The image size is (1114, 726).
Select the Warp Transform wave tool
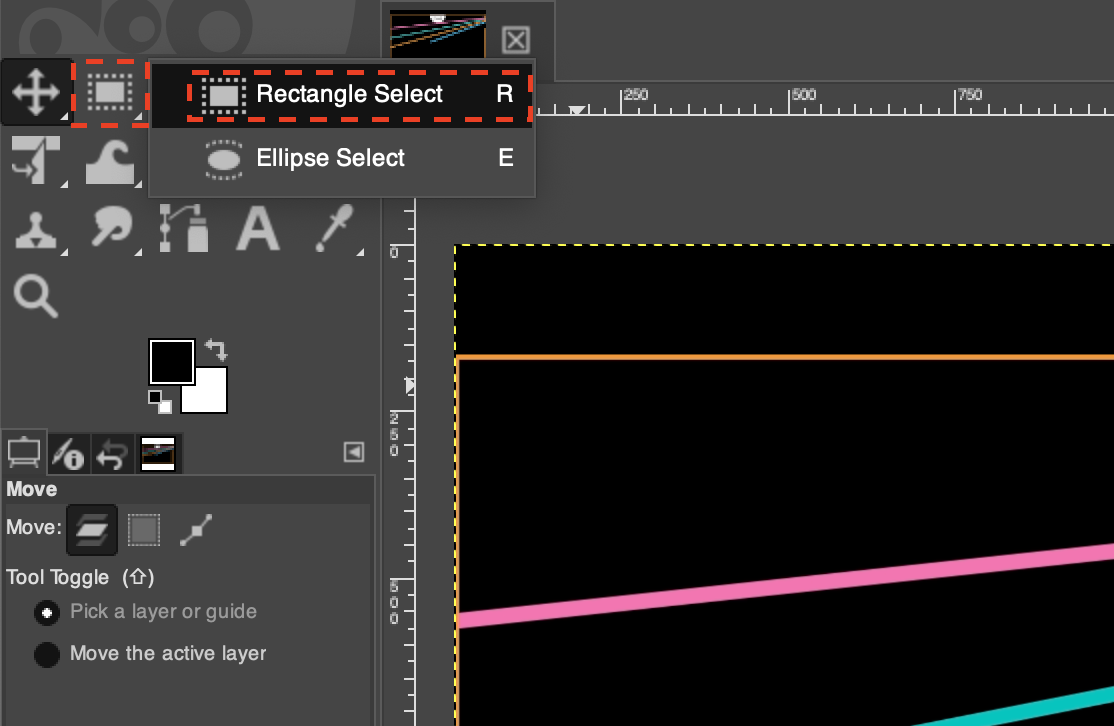[x=109, y=160]
